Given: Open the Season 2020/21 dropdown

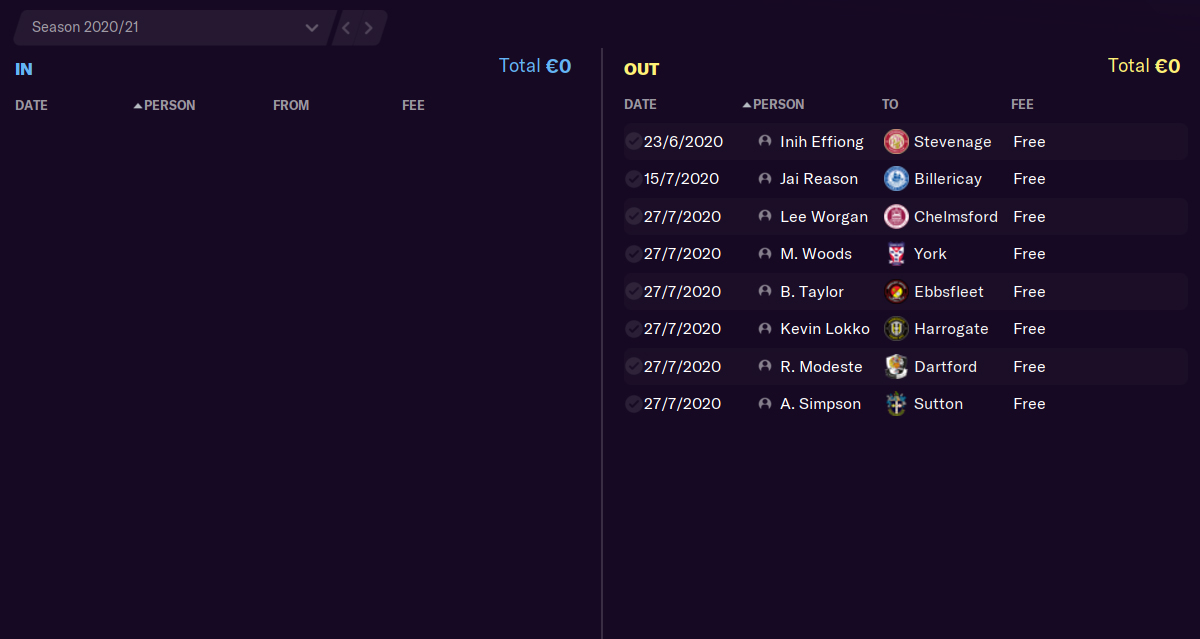Looking at the screenshot, I should (174, 27).
